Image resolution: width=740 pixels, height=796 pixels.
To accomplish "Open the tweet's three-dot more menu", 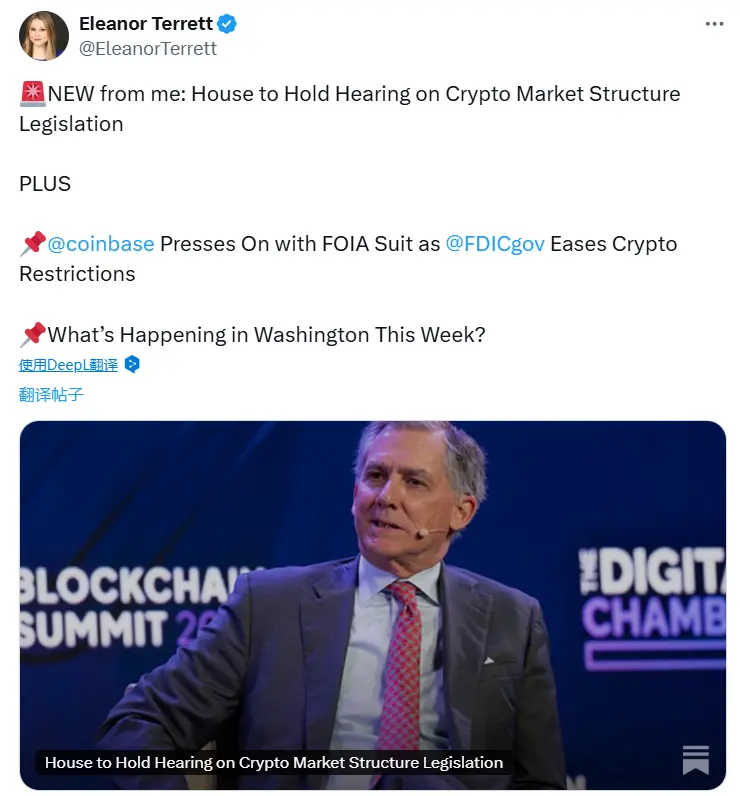I will [714, 24].
